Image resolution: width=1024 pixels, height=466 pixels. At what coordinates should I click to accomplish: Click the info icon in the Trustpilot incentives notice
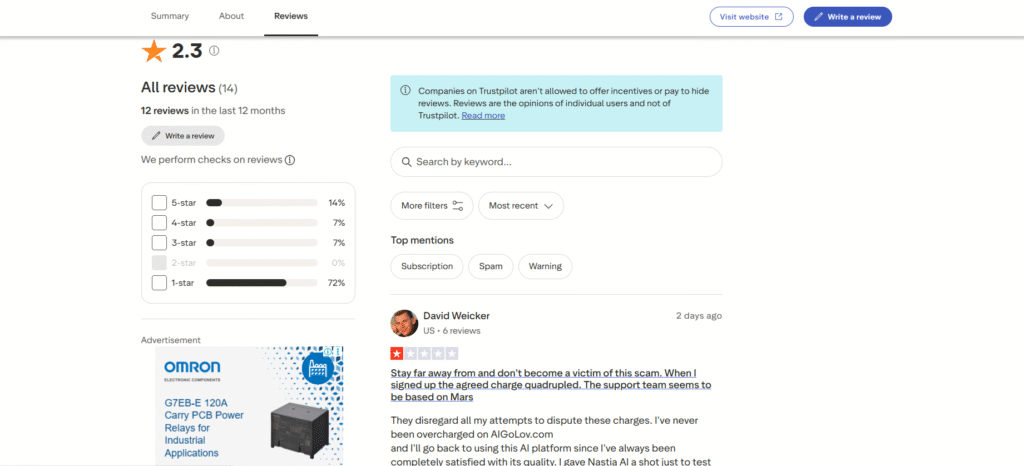(406, 91)
